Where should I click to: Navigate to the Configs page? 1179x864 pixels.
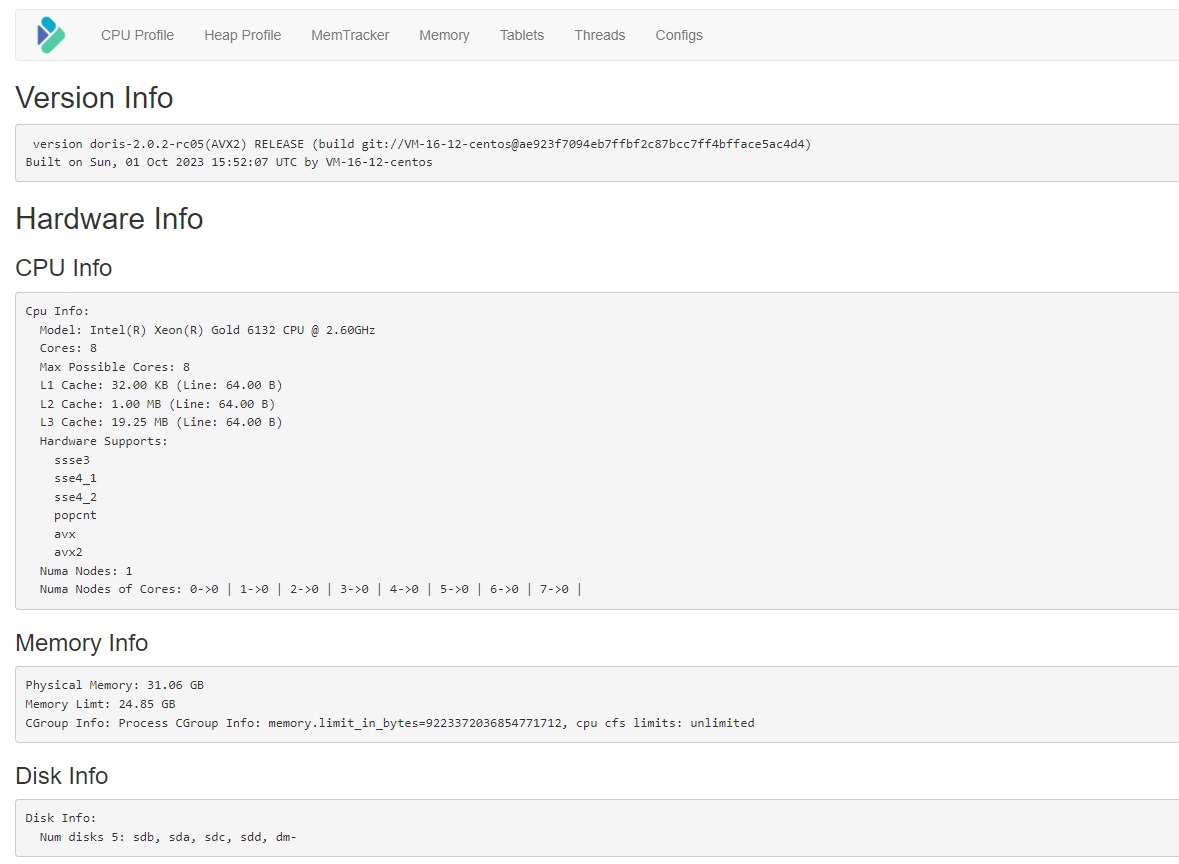pos(679,35)
